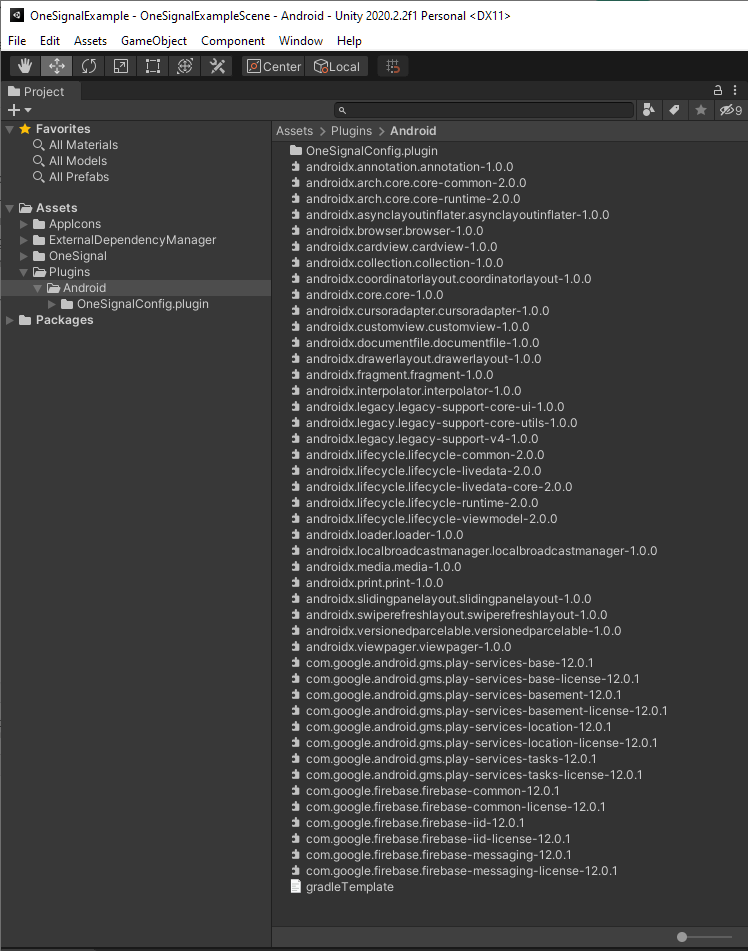Expand the OneSignal folder arrow
Viewport: 748px width, 951px height.
click(x=24, y=256)
